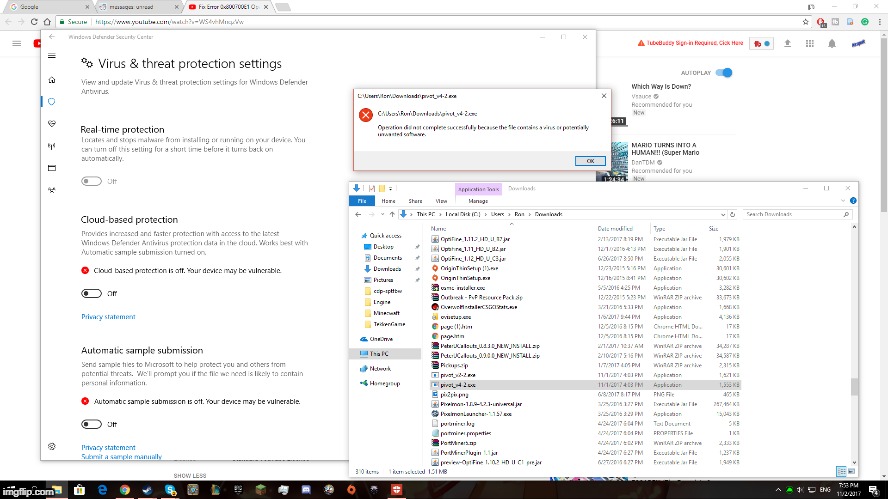Screen dimensions: 888x499
Task: Open Which Way Is Down? recommended video
Action: (x=661, y=87)
